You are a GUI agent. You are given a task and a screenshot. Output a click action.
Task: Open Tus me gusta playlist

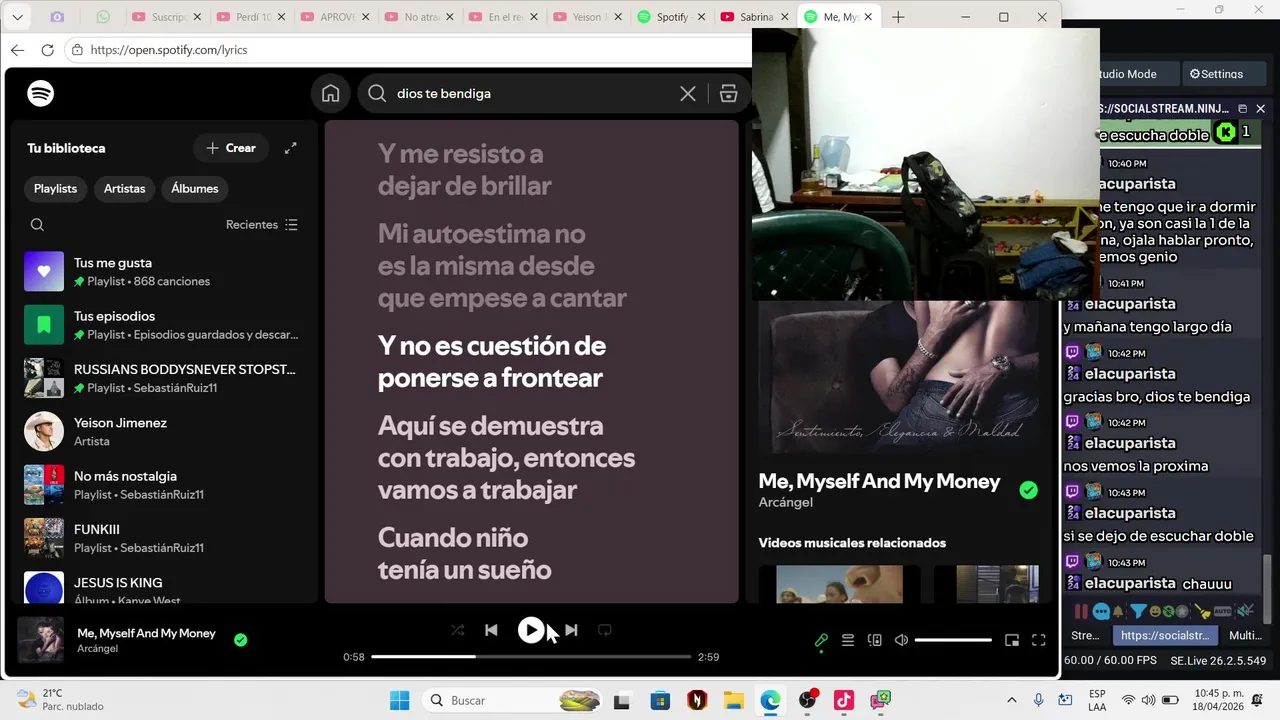pyautogui.click(x=162, y=272)
